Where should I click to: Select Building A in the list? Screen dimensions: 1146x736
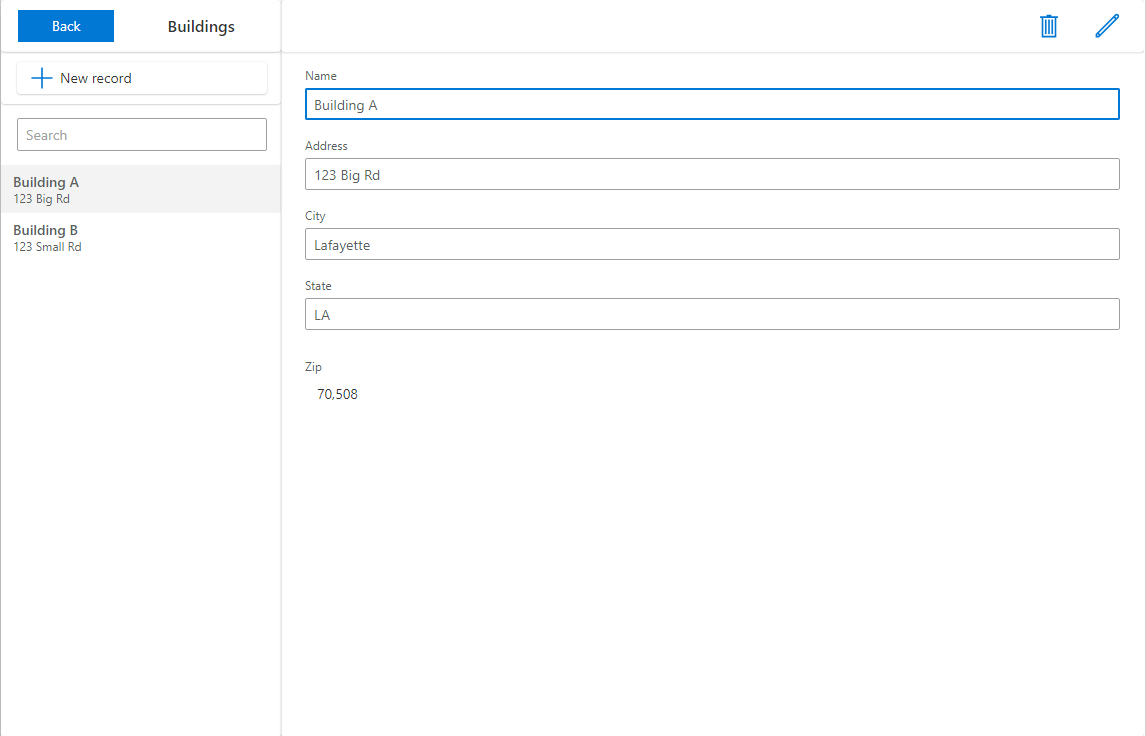[x=140, y=189]
